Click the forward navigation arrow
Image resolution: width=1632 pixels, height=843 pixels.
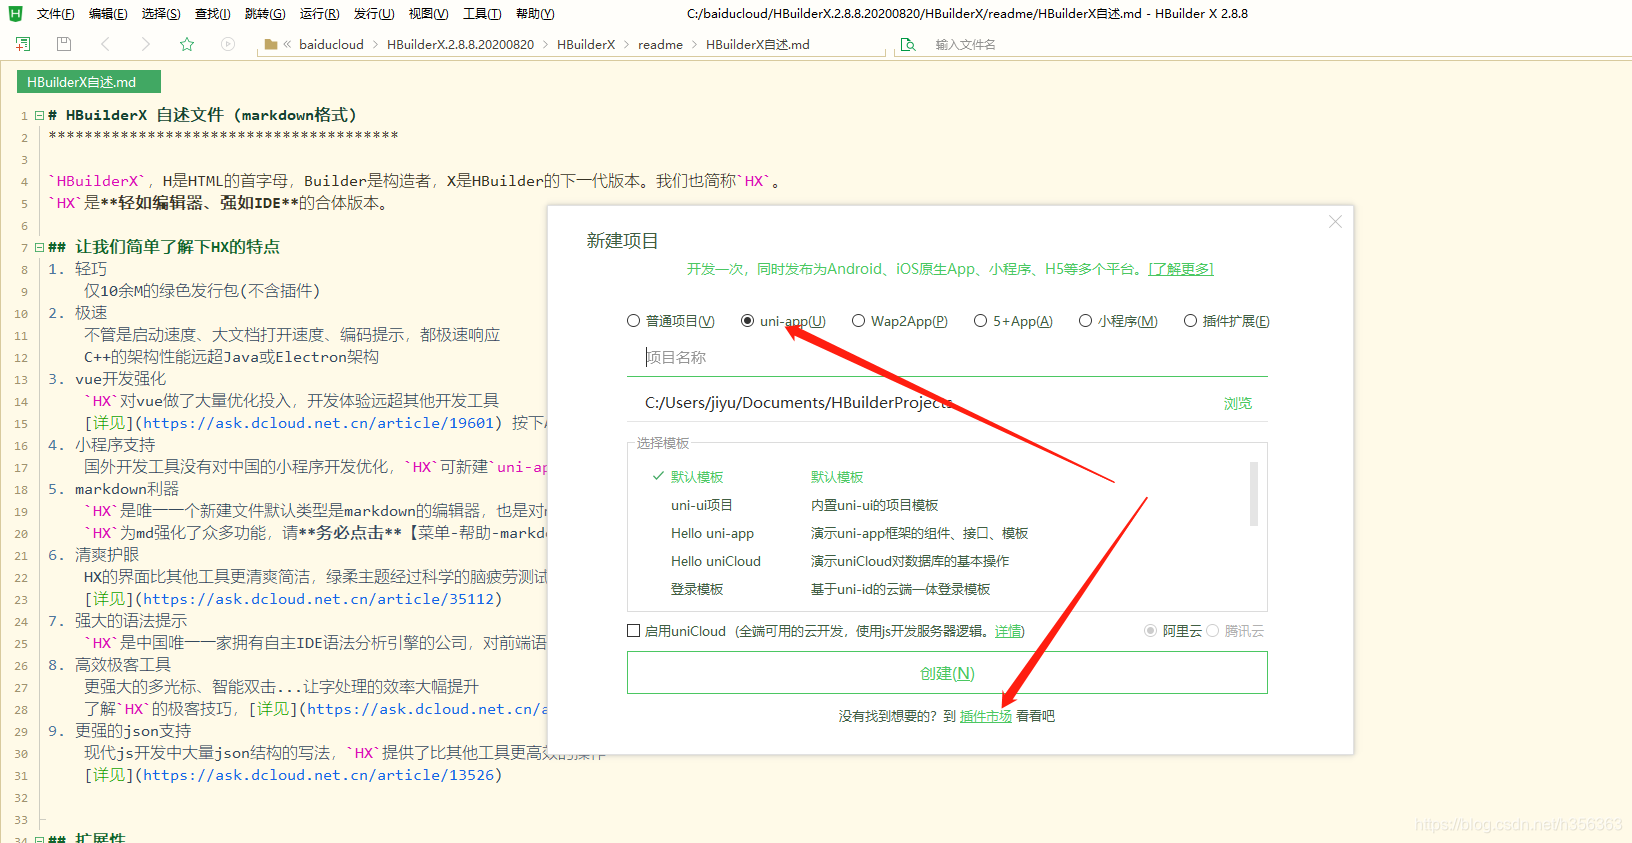point(146,44)
